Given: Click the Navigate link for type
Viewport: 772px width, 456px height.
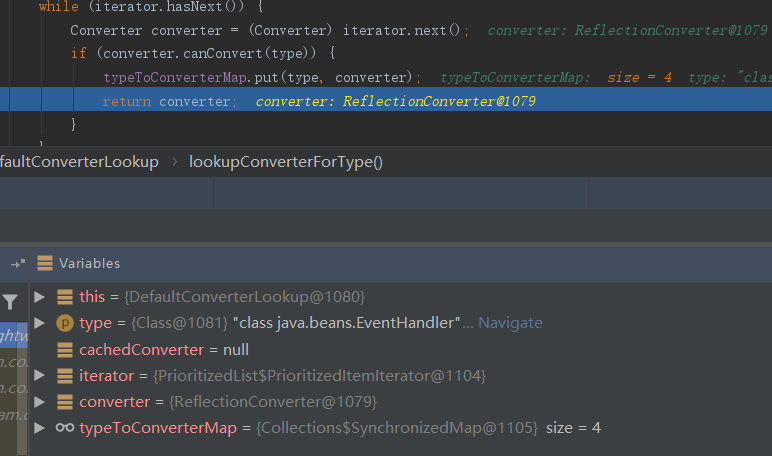Looking at the screenshot, I should pyautogui.click(x=510, y=323).
